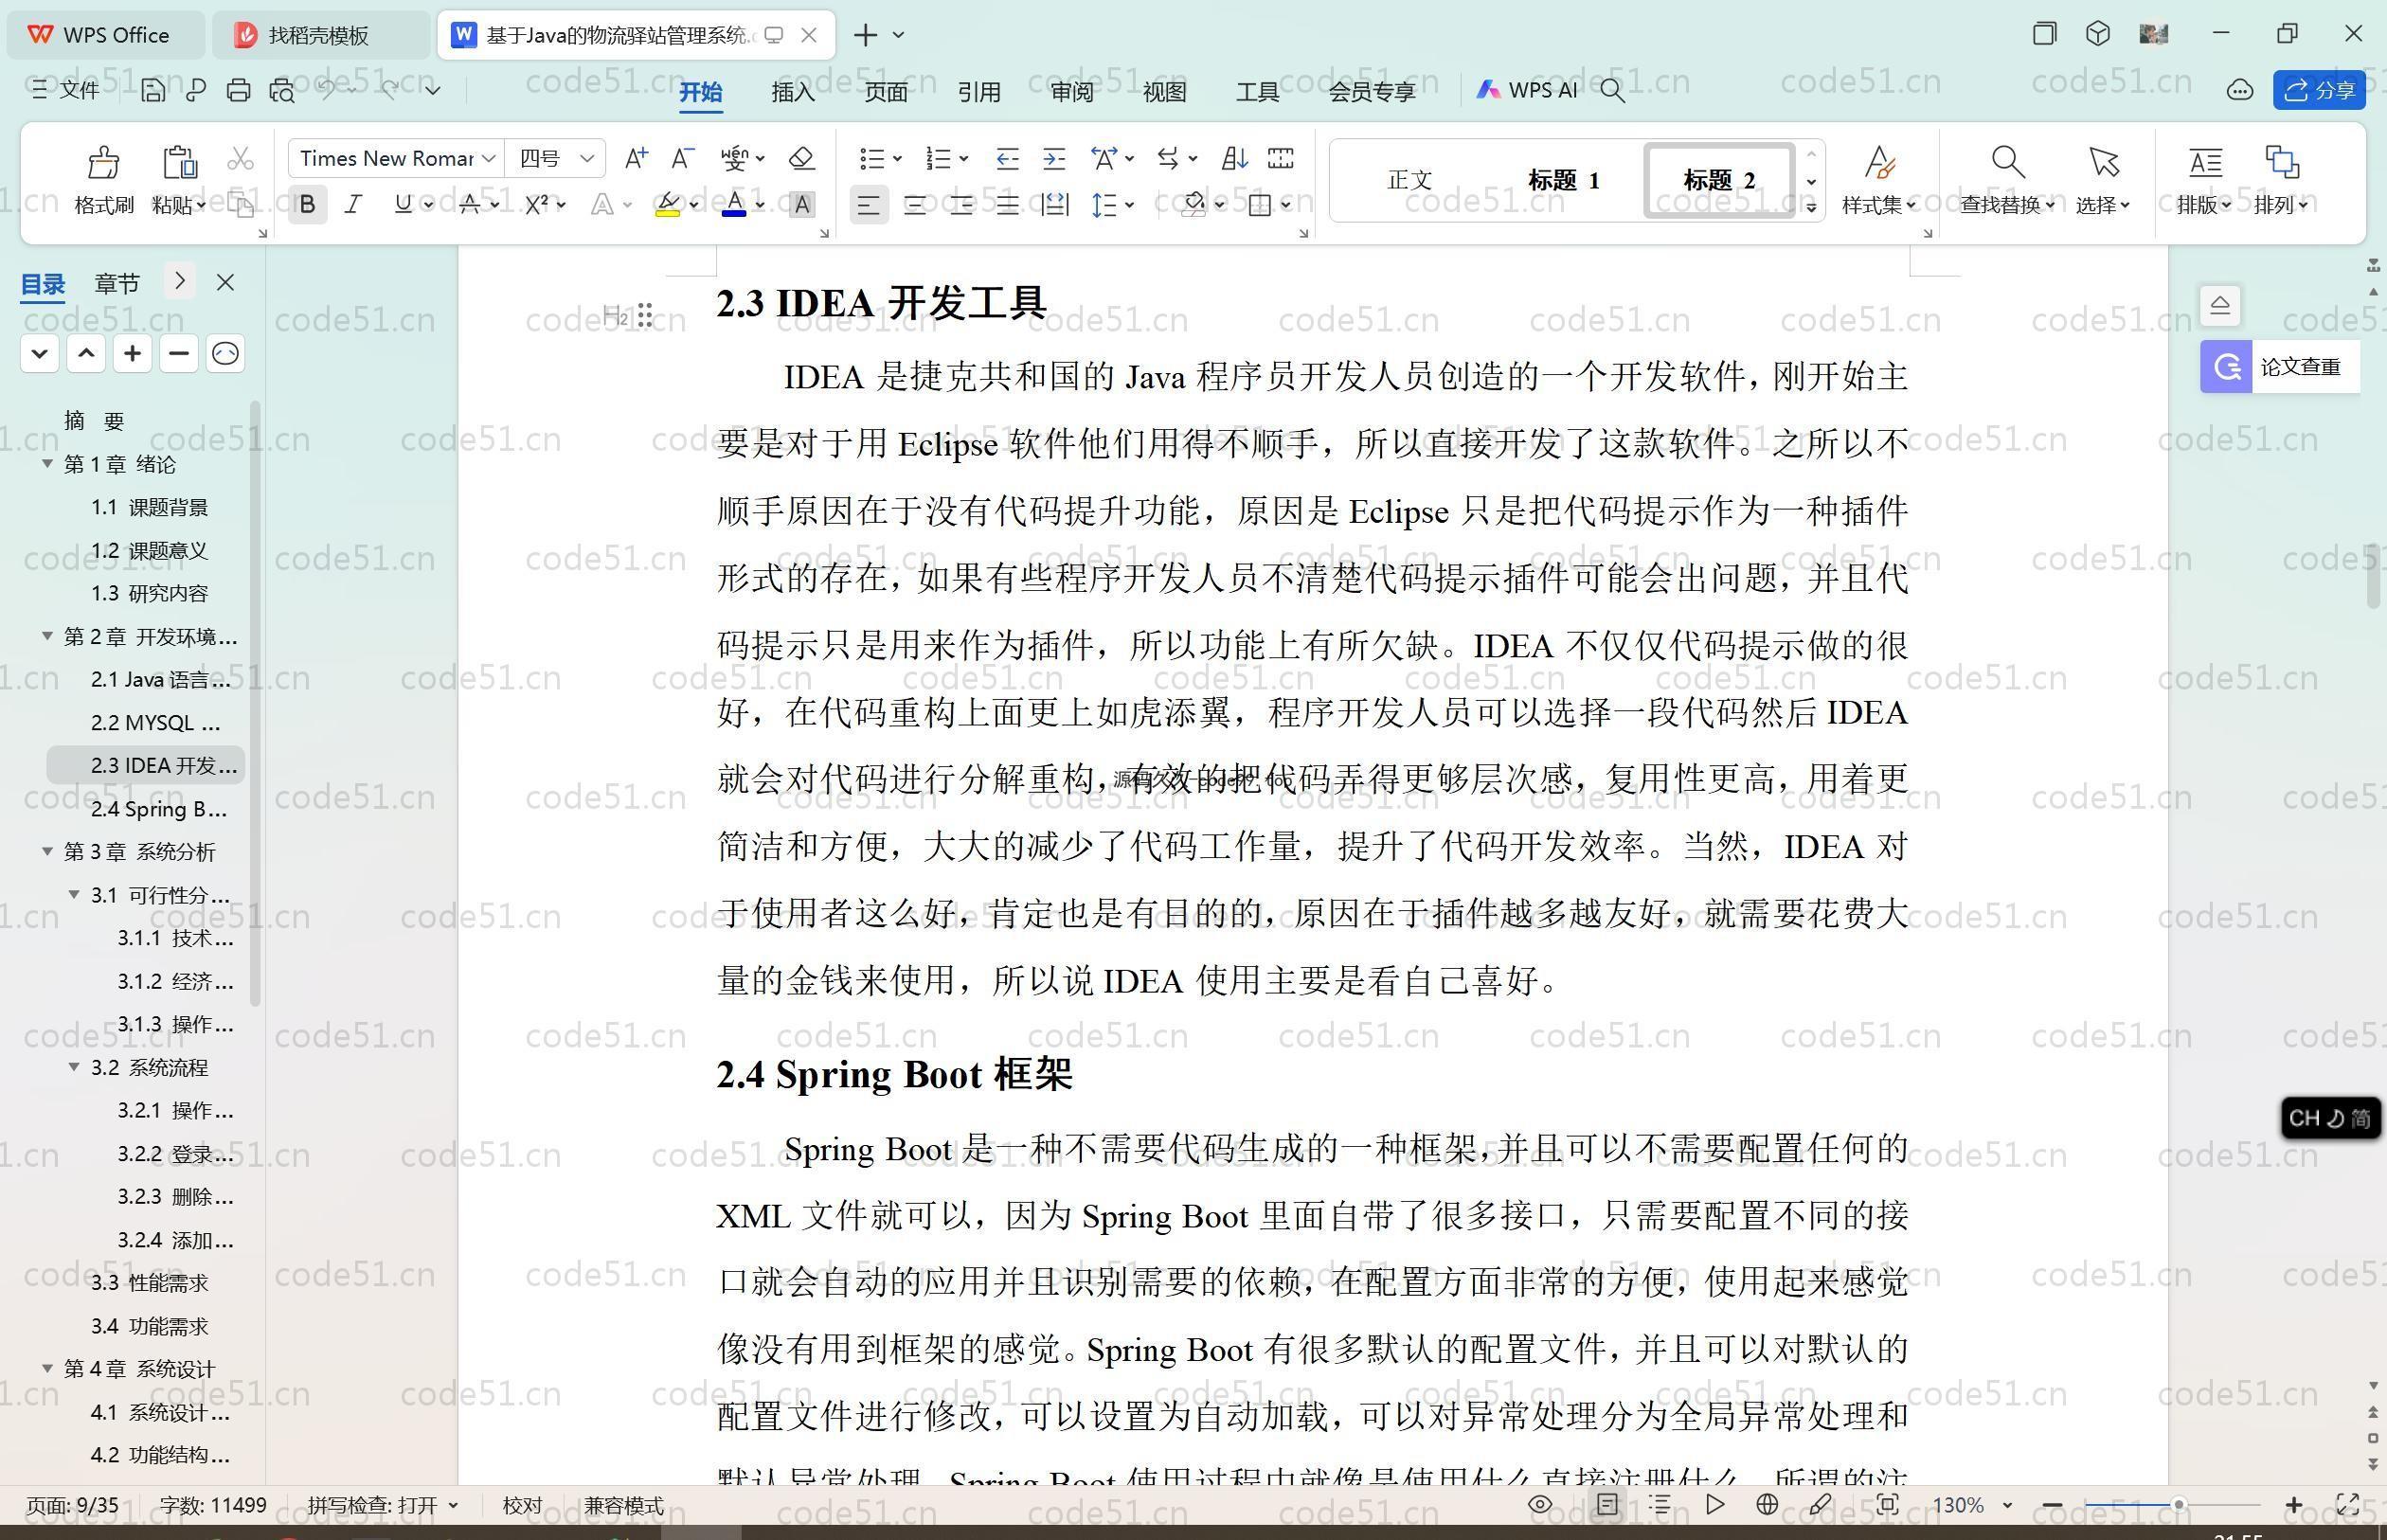Click 校对 in the status bar
Screen dimensions: 2387x1540
[x=522, y=1504]
